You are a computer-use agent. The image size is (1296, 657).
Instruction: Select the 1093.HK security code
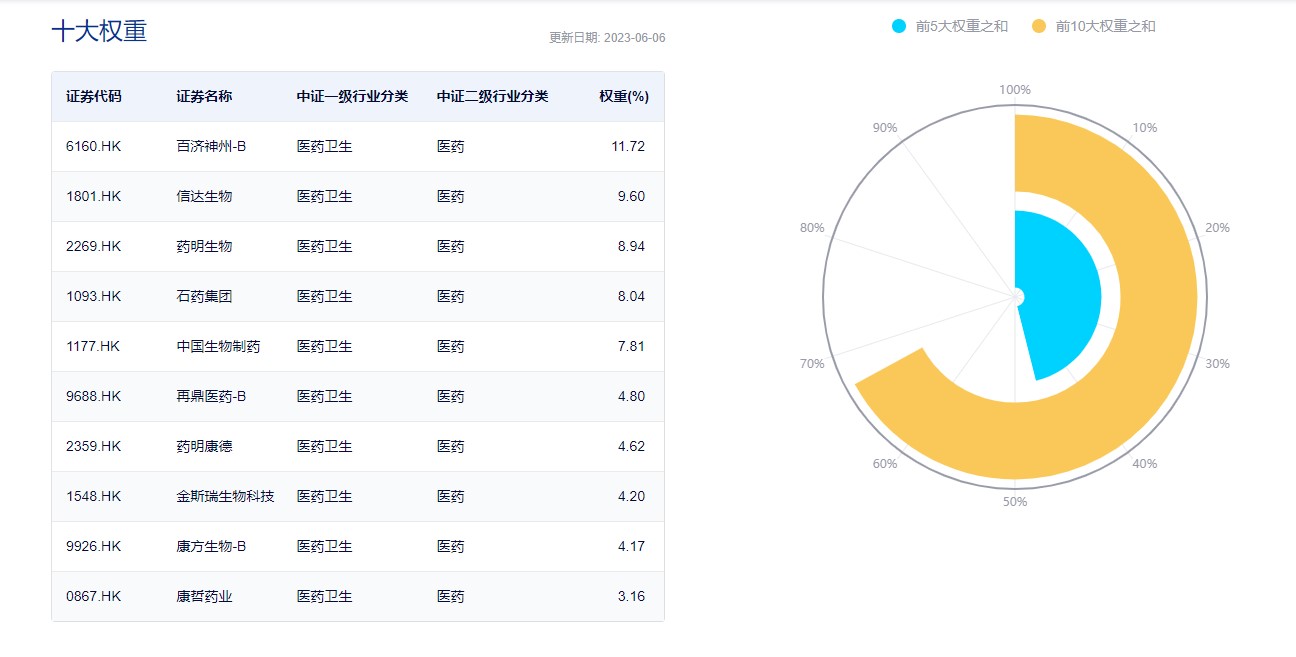pos(94,296)
